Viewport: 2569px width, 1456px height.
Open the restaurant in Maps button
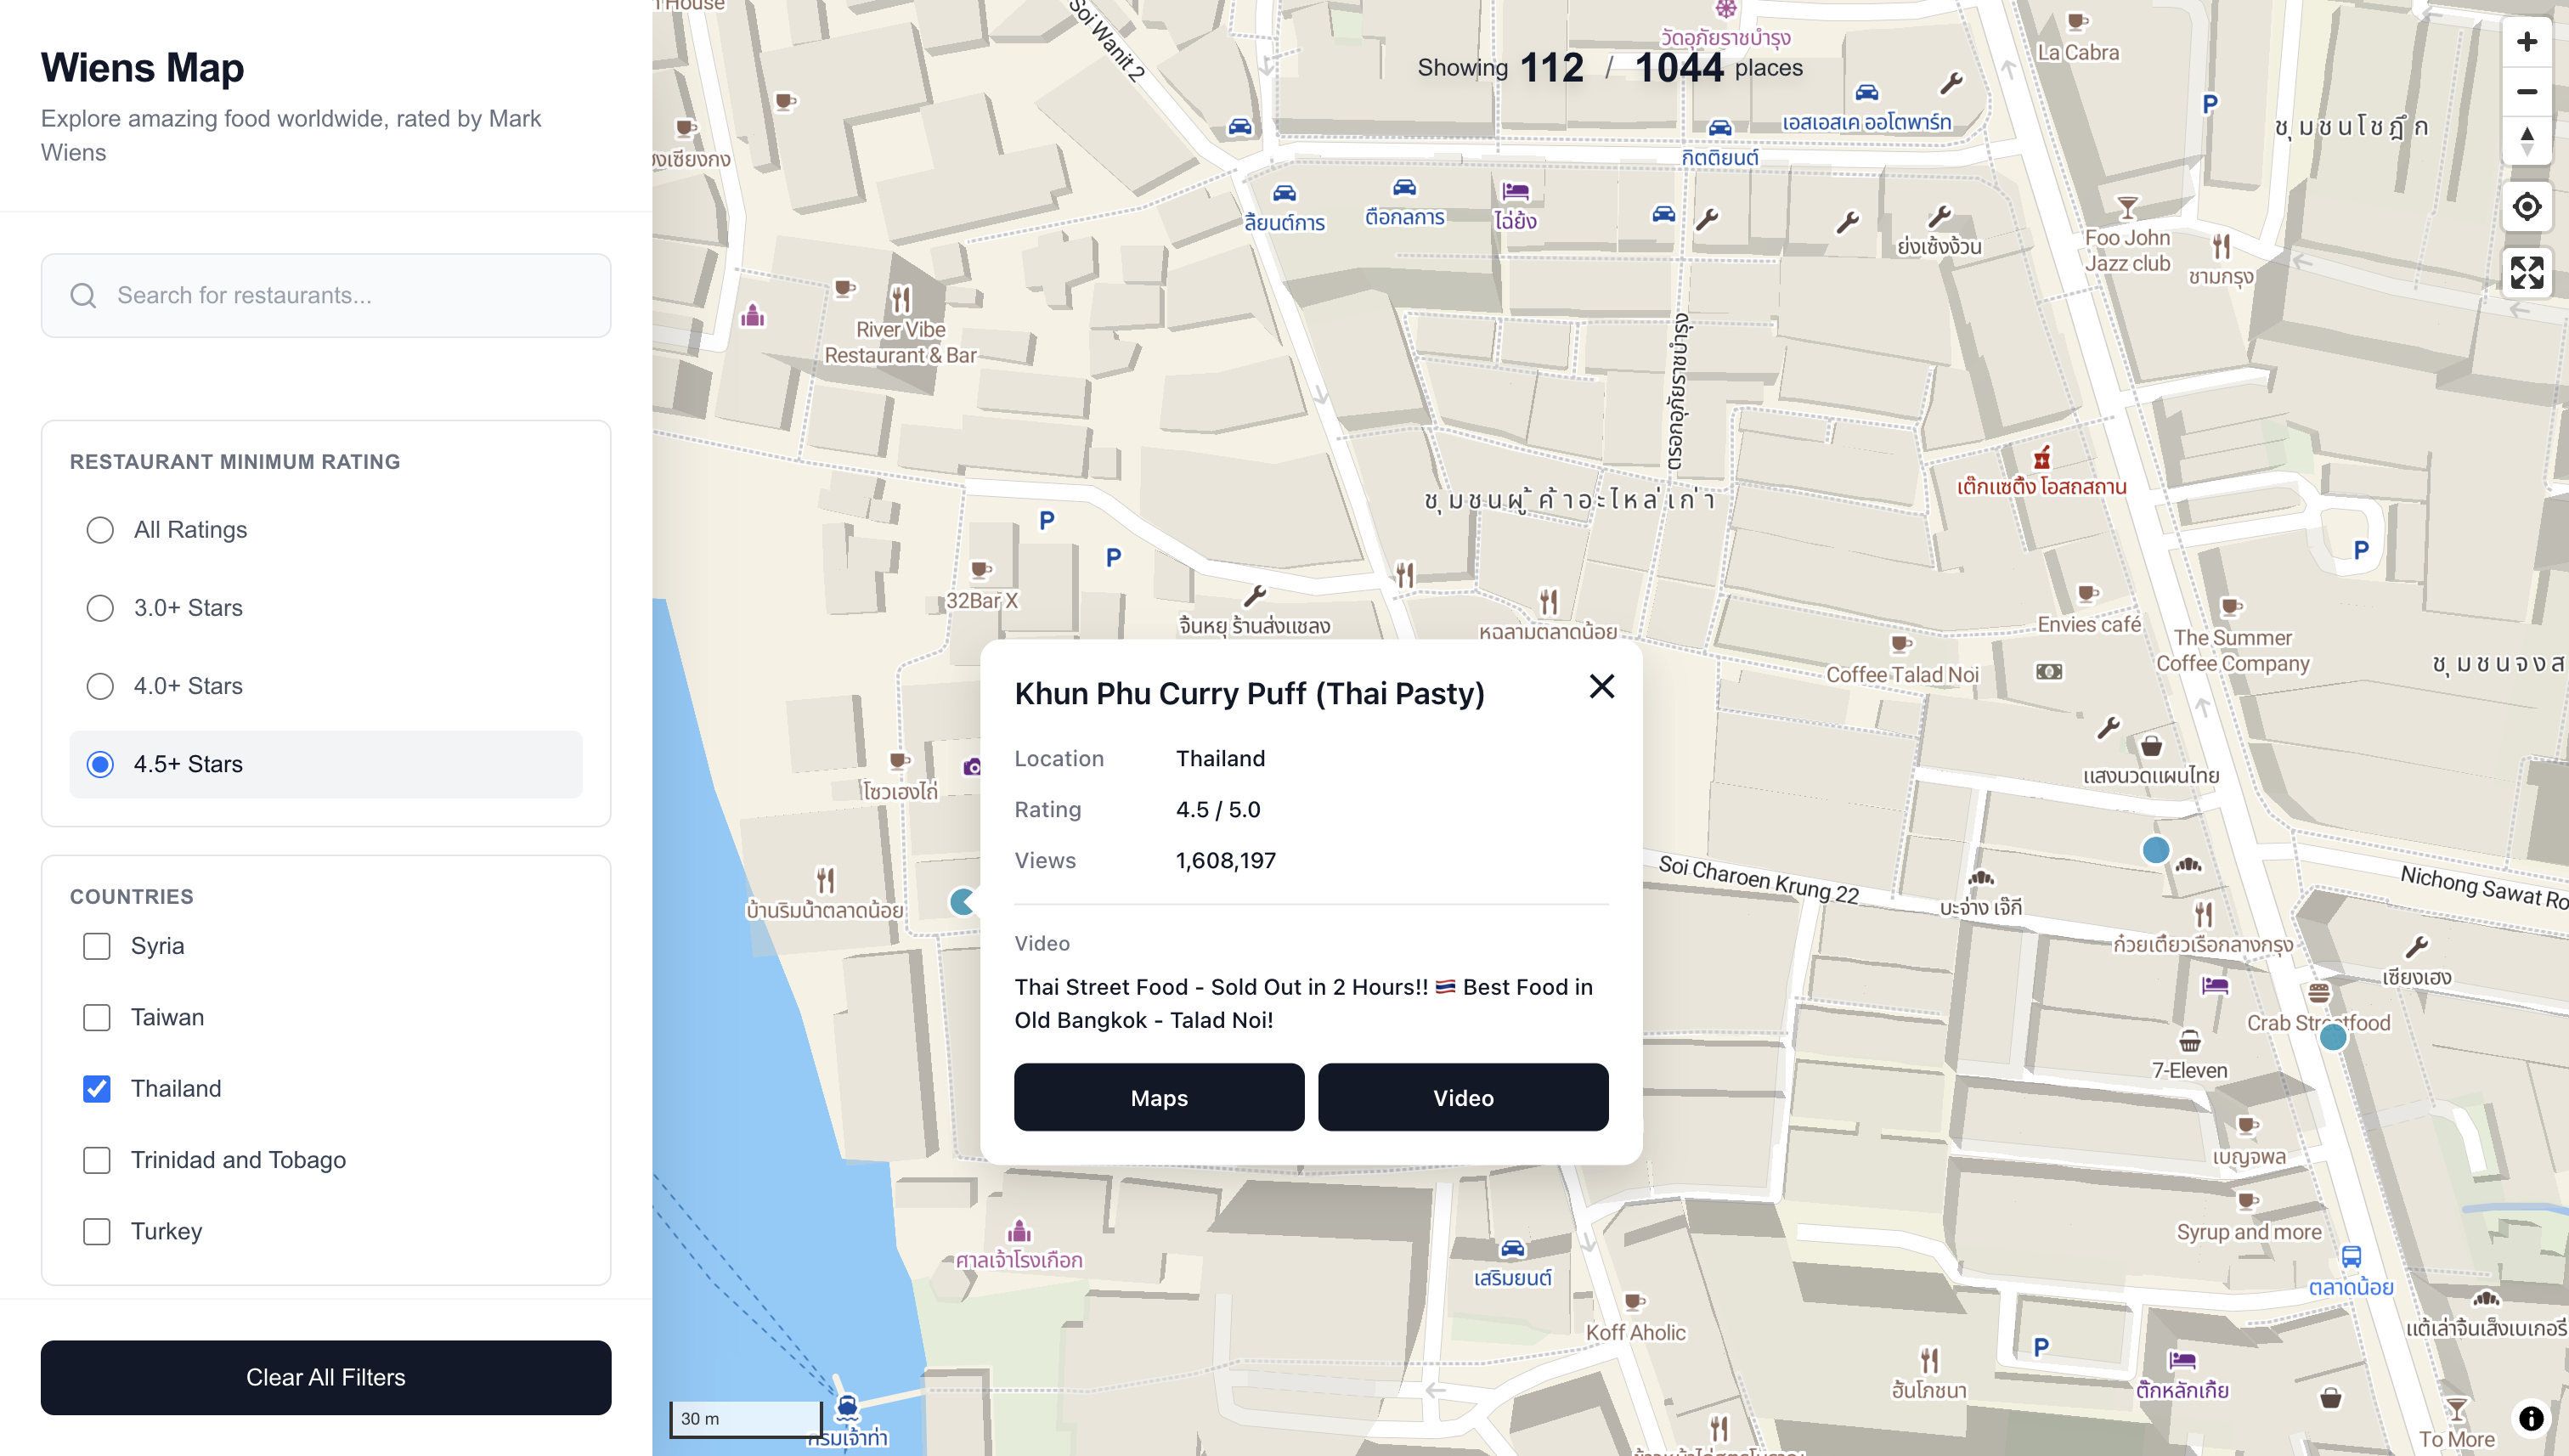(1158, 1097)
